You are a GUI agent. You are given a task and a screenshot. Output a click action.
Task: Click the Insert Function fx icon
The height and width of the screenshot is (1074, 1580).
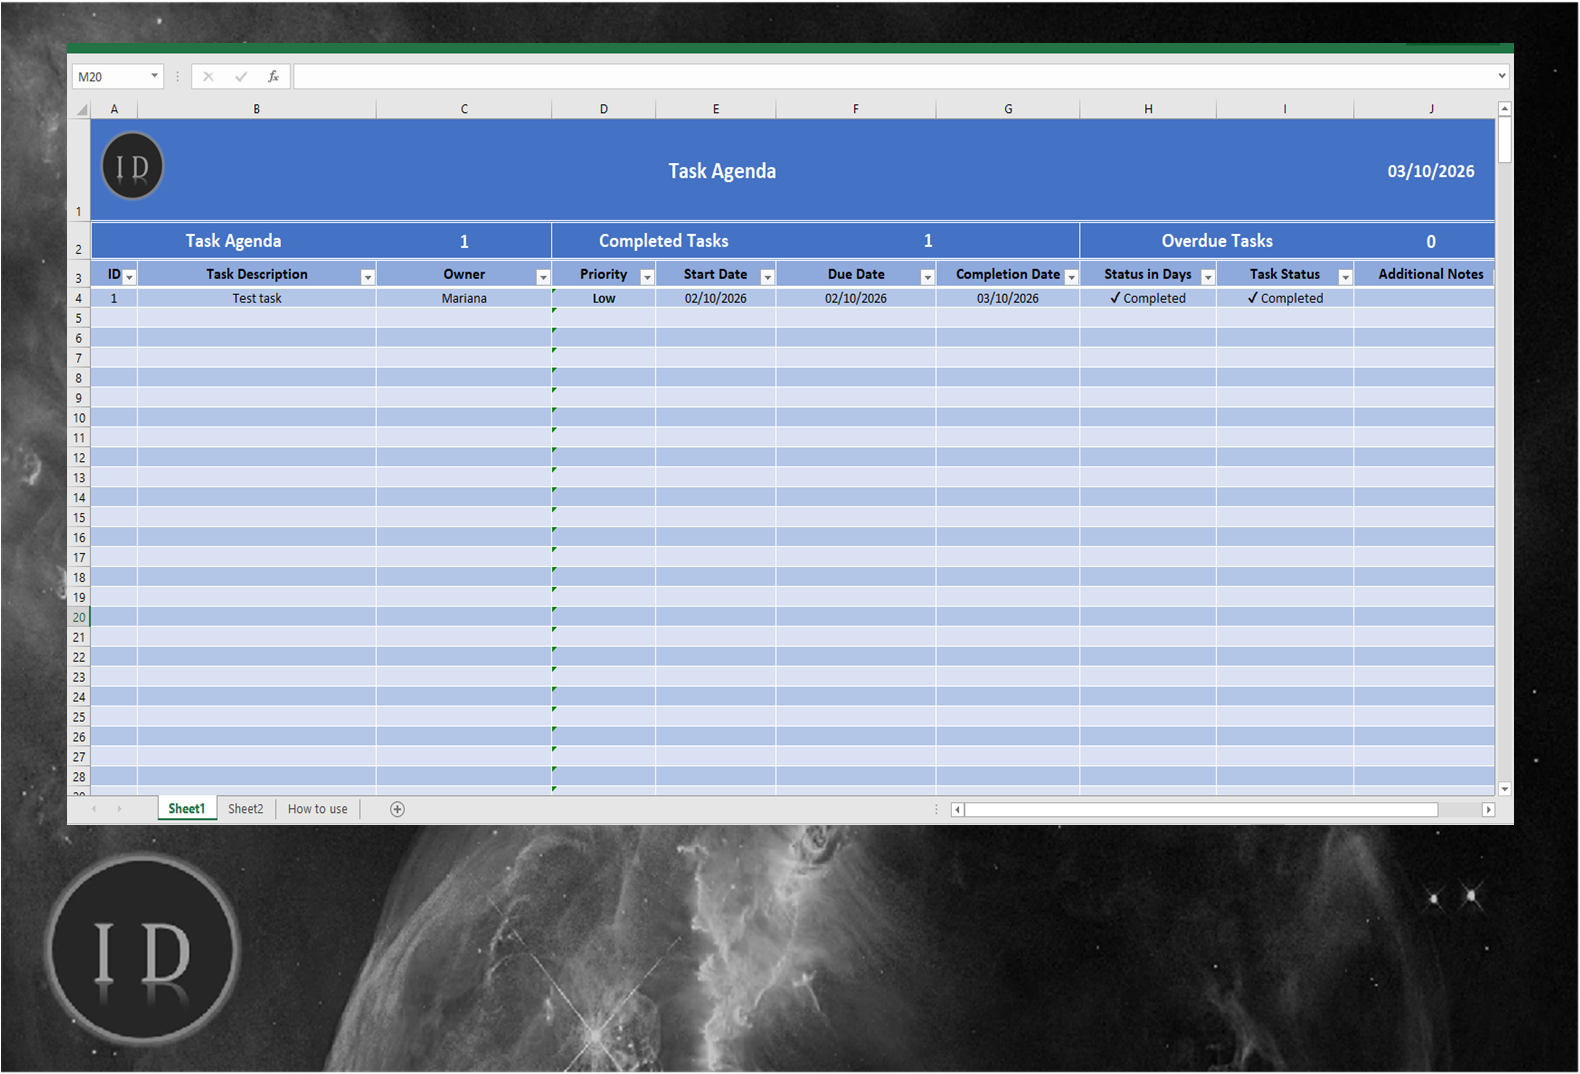pyautogui.click(x=273, y=76)
